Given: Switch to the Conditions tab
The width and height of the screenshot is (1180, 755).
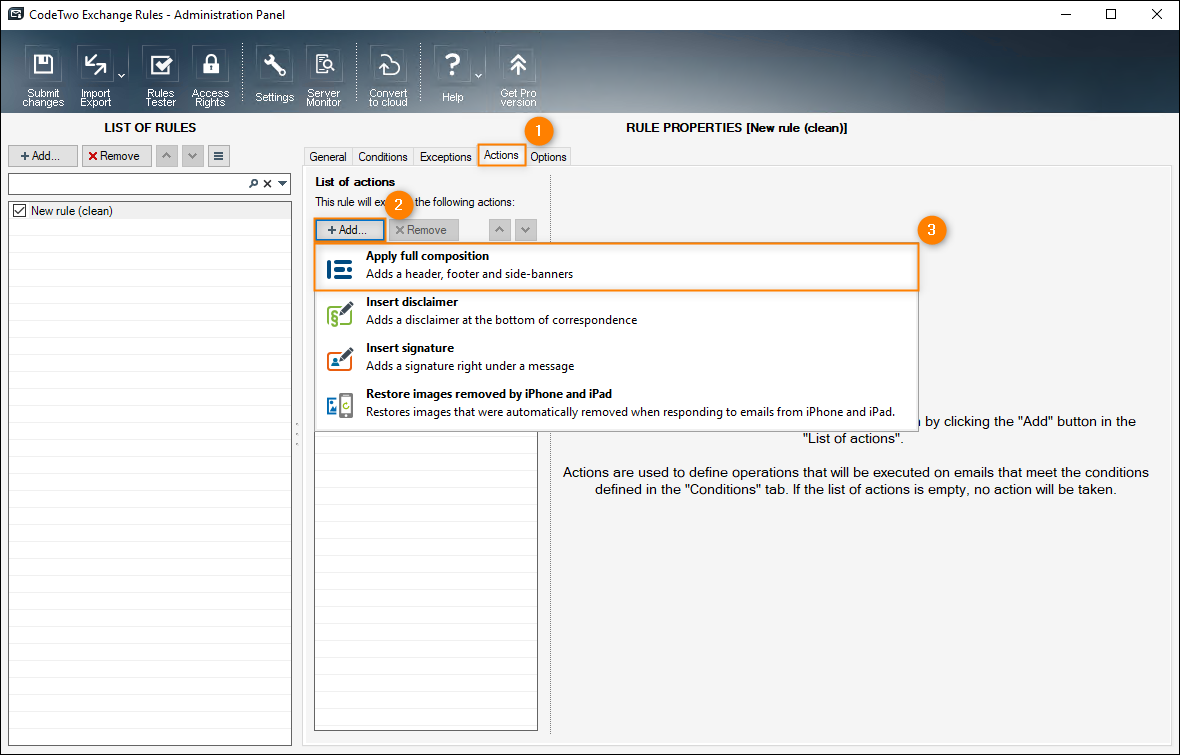Looking at the screenshot, I should click(382, 157).
